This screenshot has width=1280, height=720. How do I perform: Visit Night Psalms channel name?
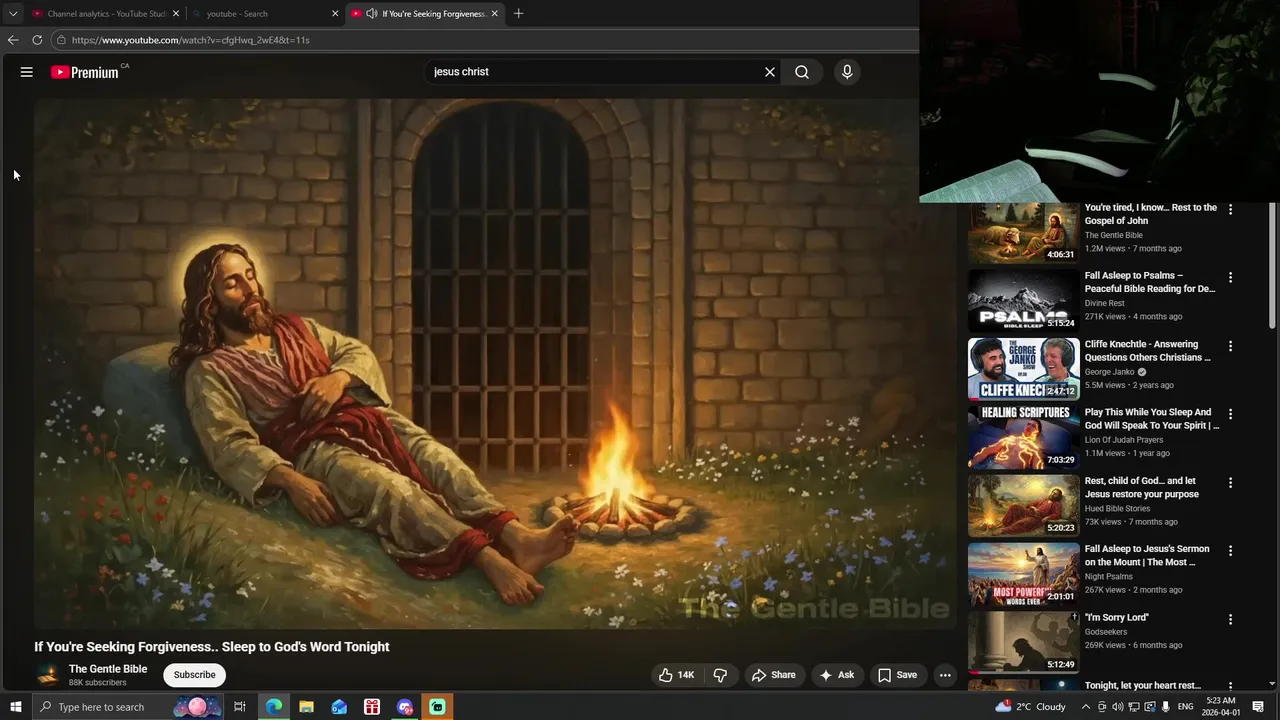pos(1109,577)
